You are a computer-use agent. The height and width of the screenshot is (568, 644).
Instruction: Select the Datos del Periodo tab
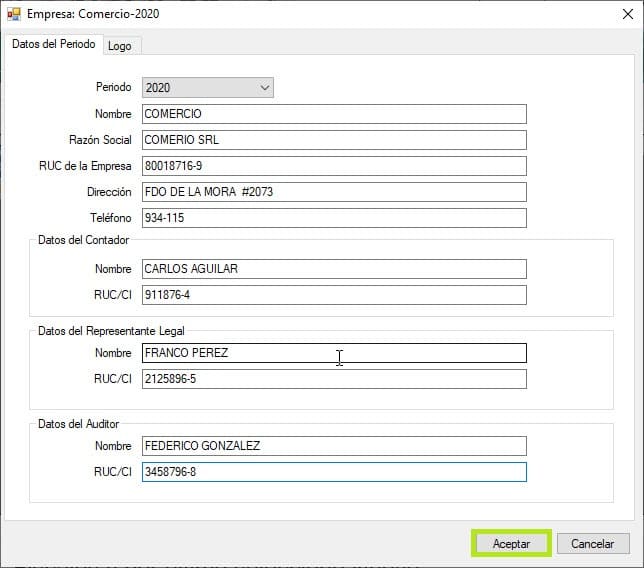[x=54, y=45]
